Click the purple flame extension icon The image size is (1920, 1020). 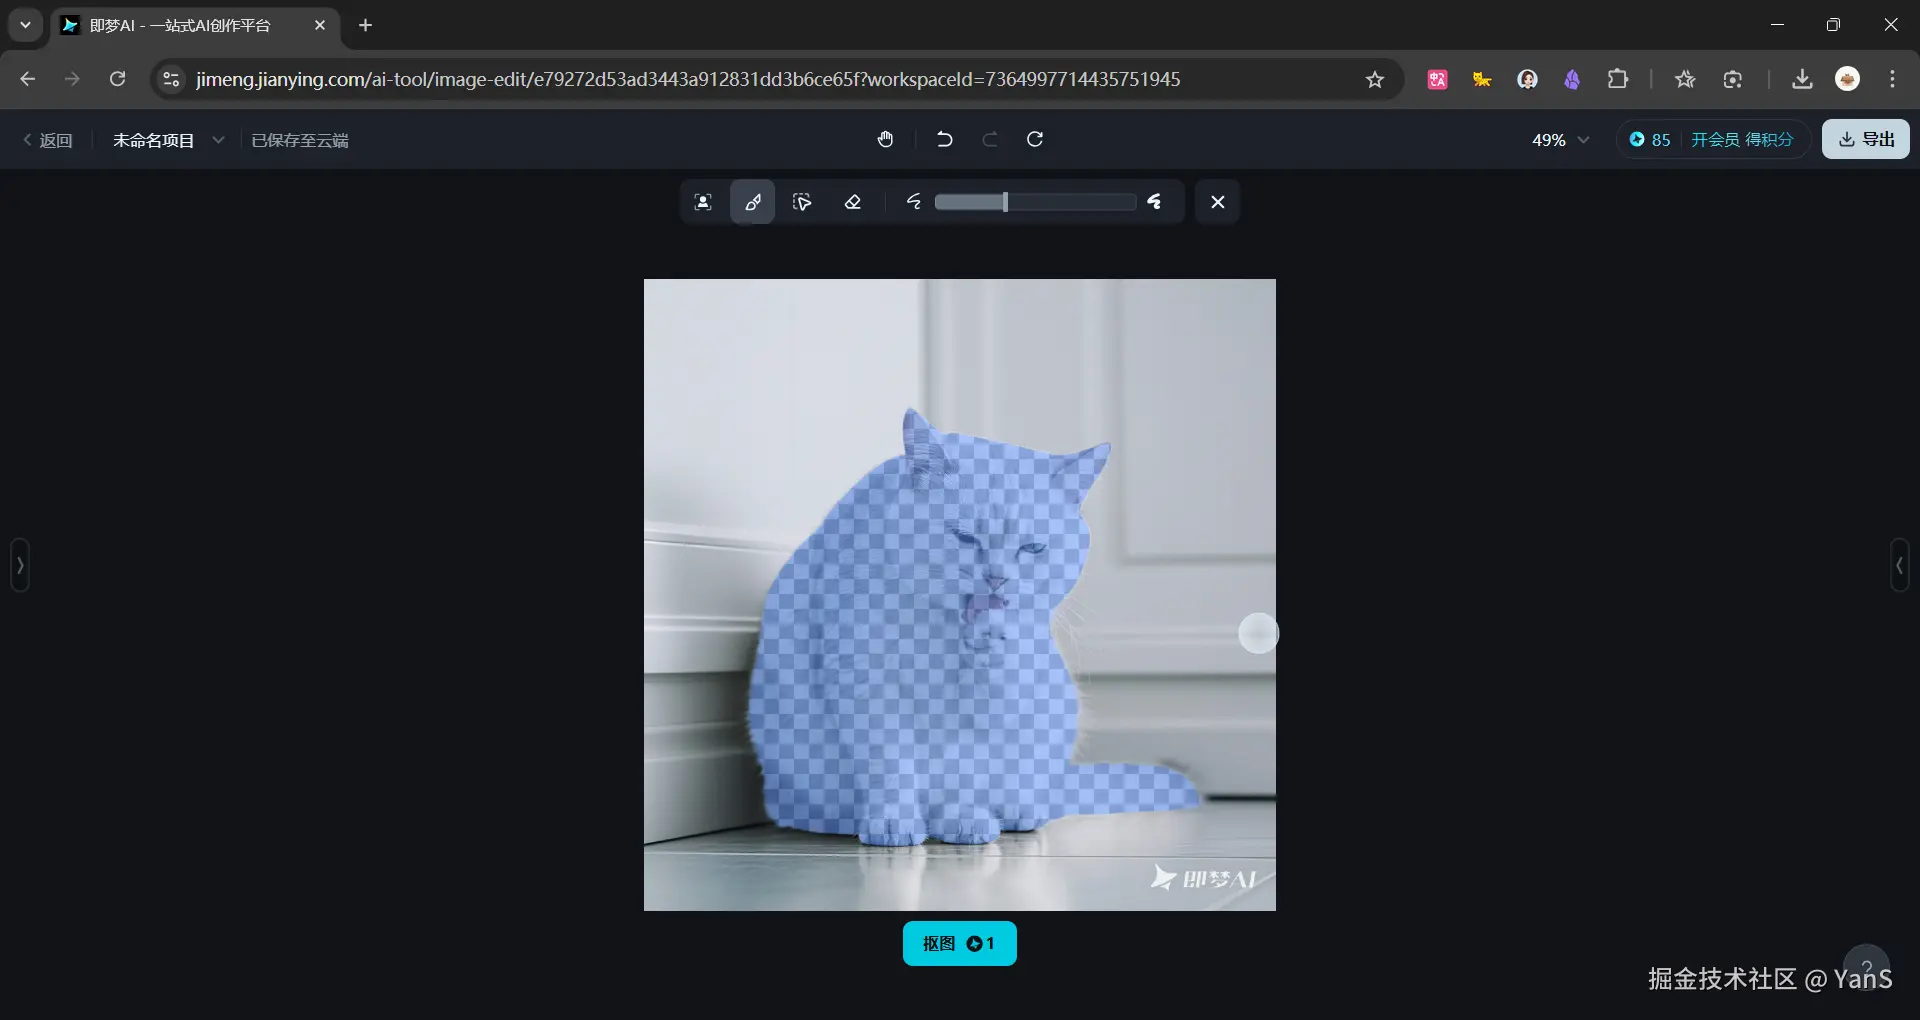1572,79
